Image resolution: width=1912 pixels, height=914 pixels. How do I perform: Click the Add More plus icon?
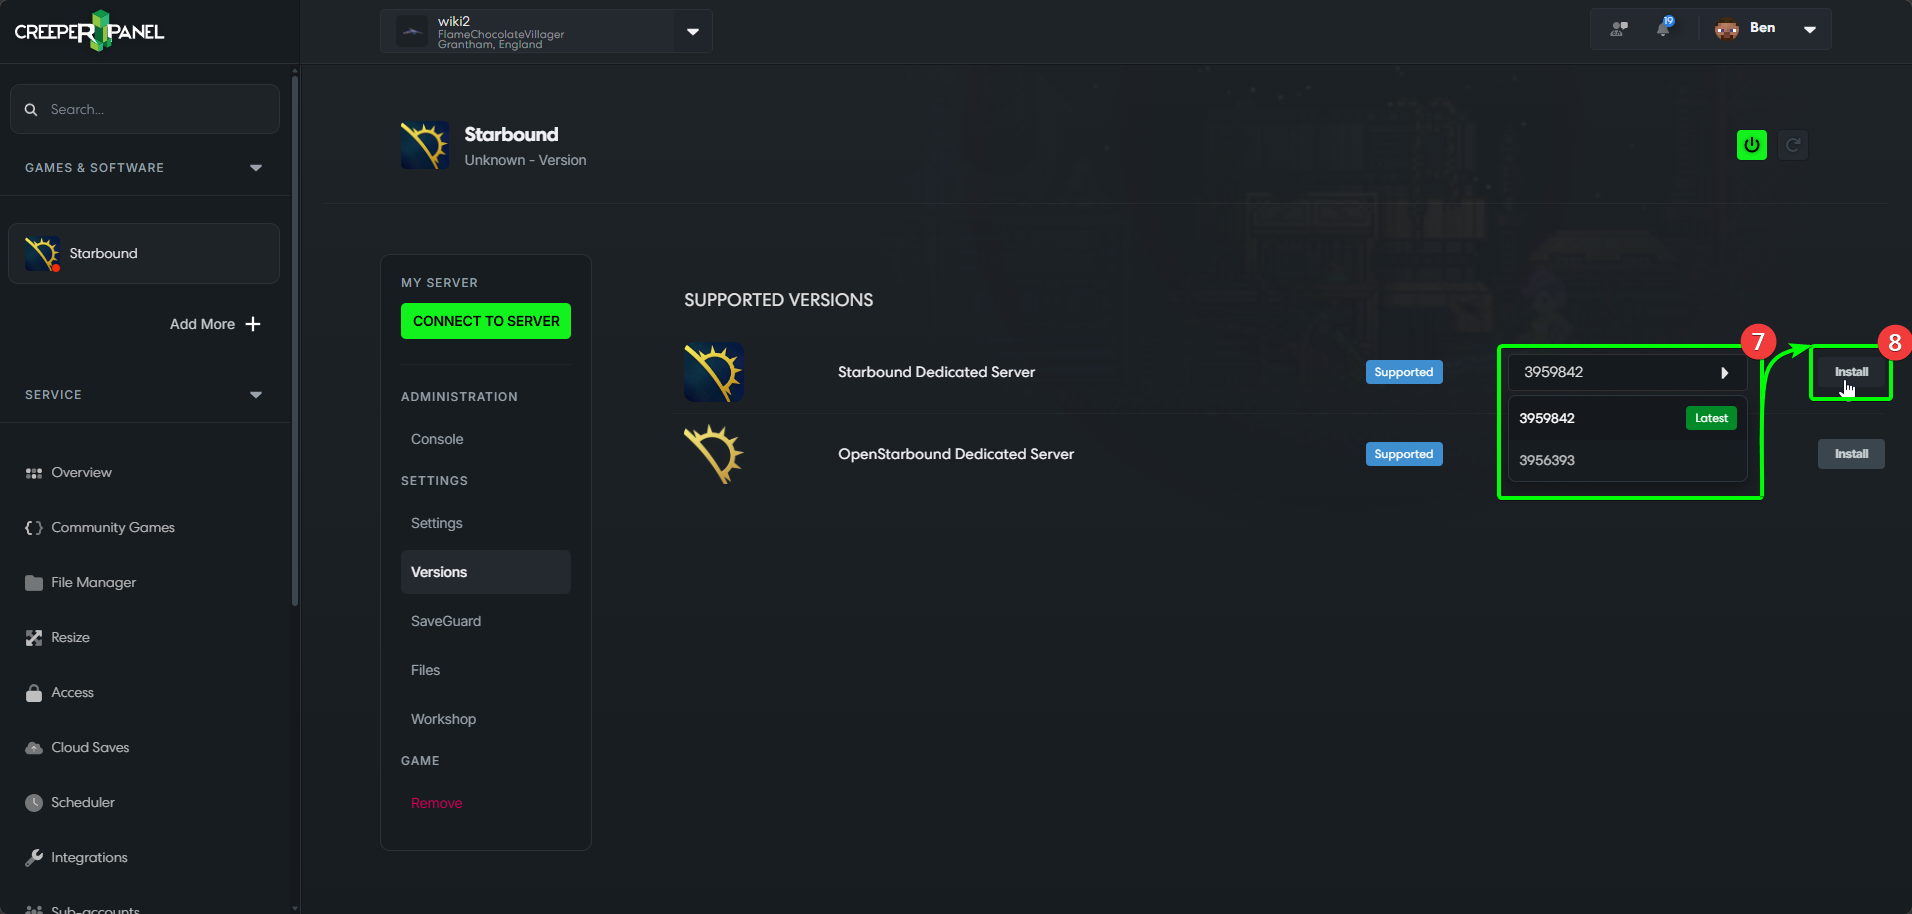coord(253,324)
